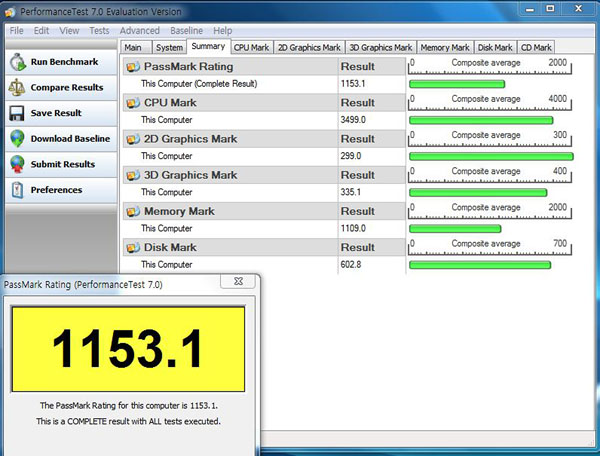Click the 2D Graphics Mark green result bar

coord(491,156)
